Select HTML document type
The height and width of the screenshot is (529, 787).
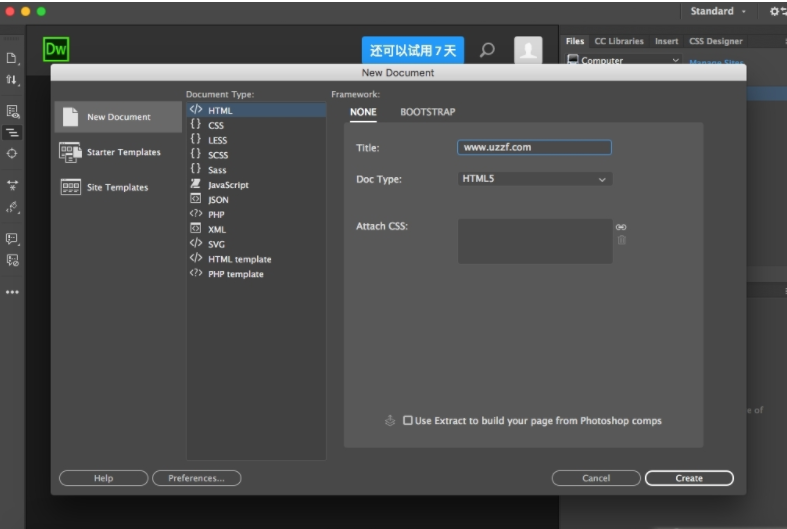coord(256,110)
